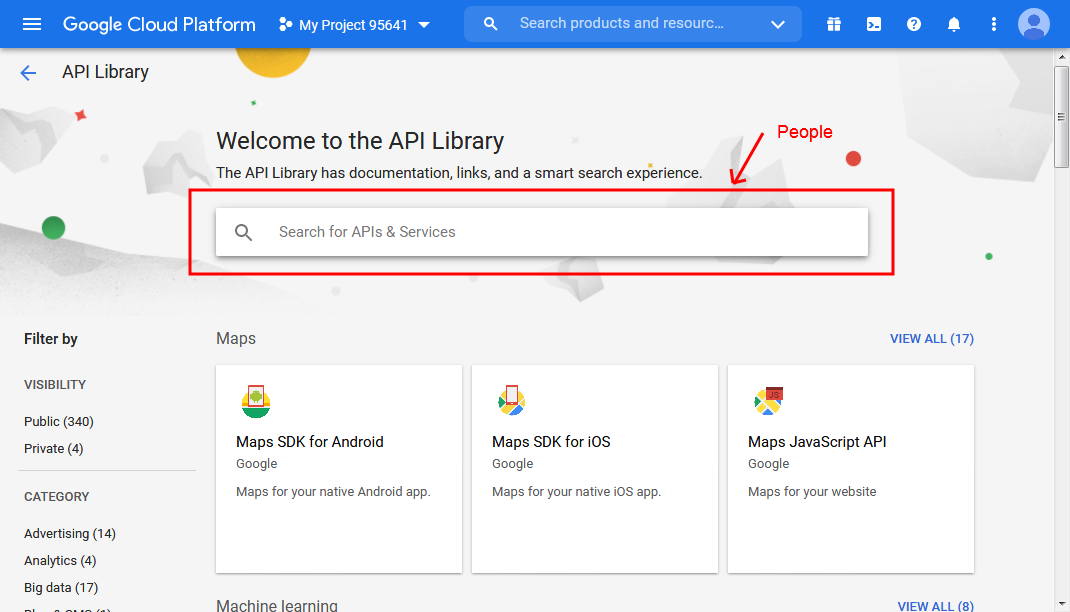The width and height of the screenshot is (1070, 612).
Task: Open the Maps SDK for Android card
Action: pos(339,469)
